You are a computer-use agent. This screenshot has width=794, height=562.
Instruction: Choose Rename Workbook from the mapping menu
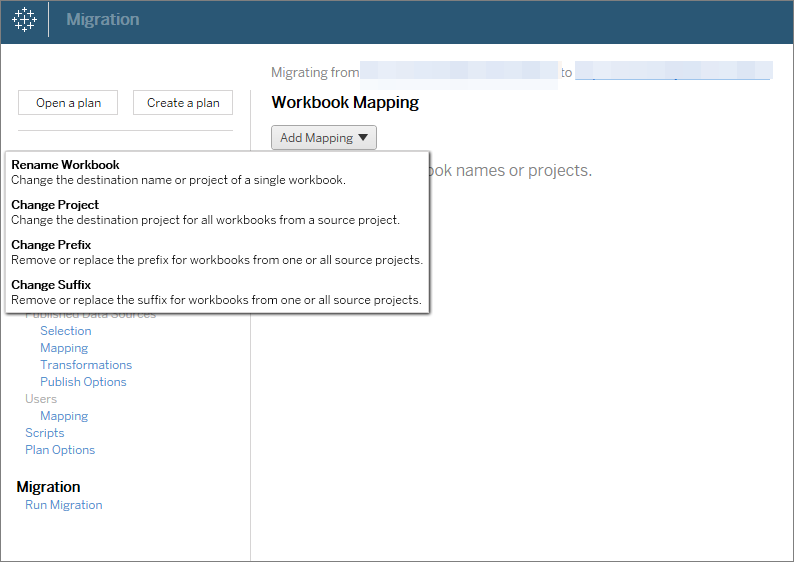(65, 165)
